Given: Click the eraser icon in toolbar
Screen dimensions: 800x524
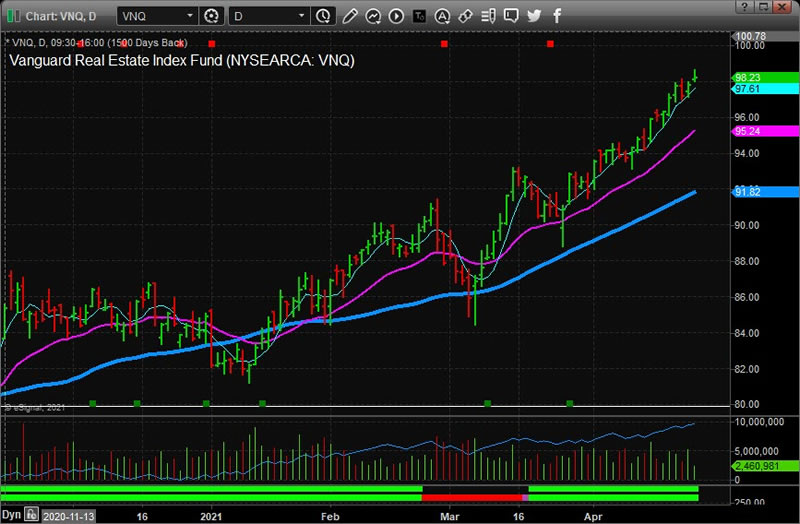Looking at the screenshot, I should [465, 16].
